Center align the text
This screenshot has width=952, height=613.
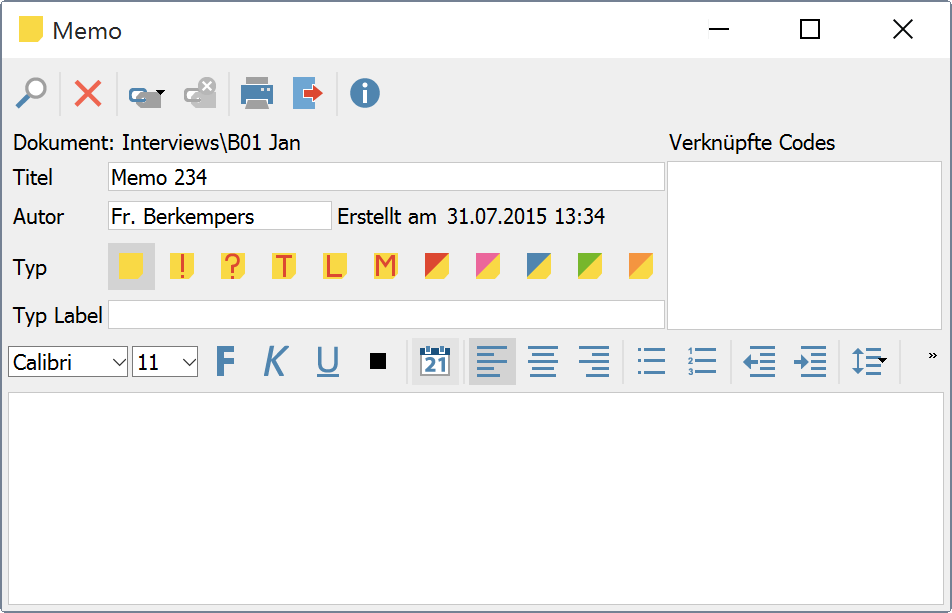[x=543, y=362]
